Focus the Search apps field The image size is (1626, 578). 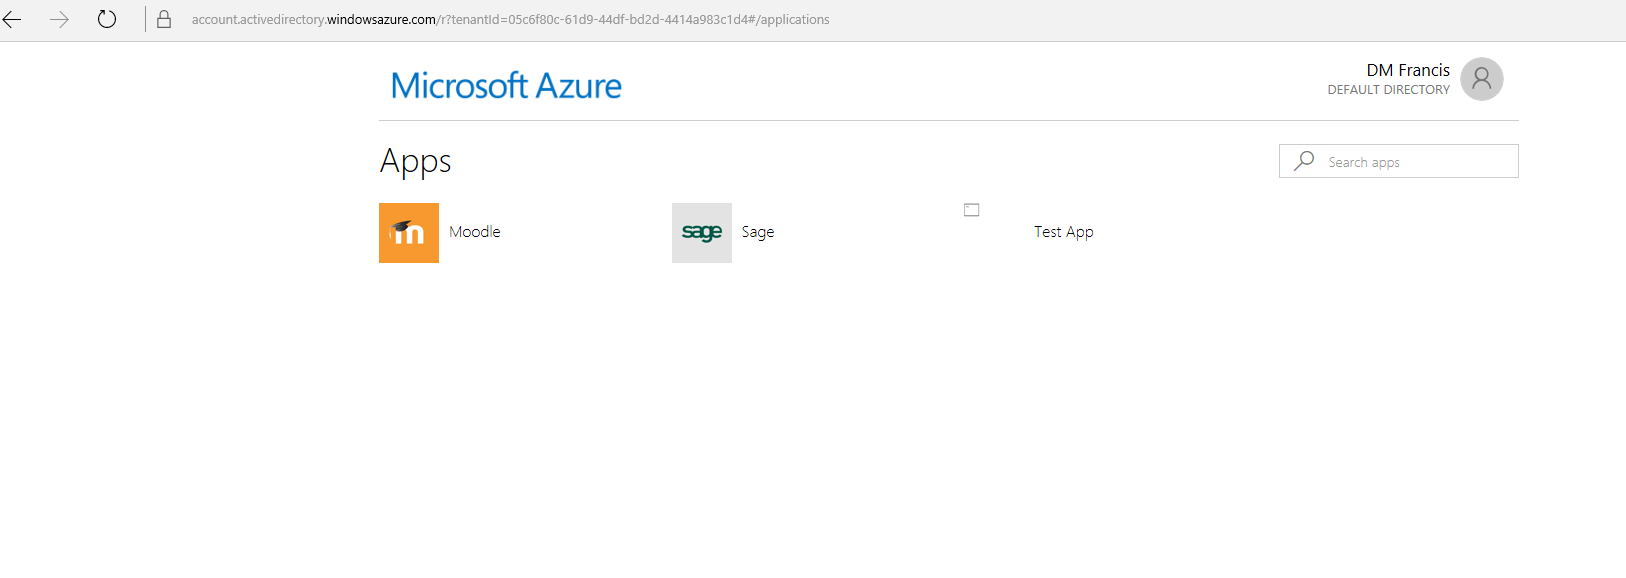(x=1399, y=161)
